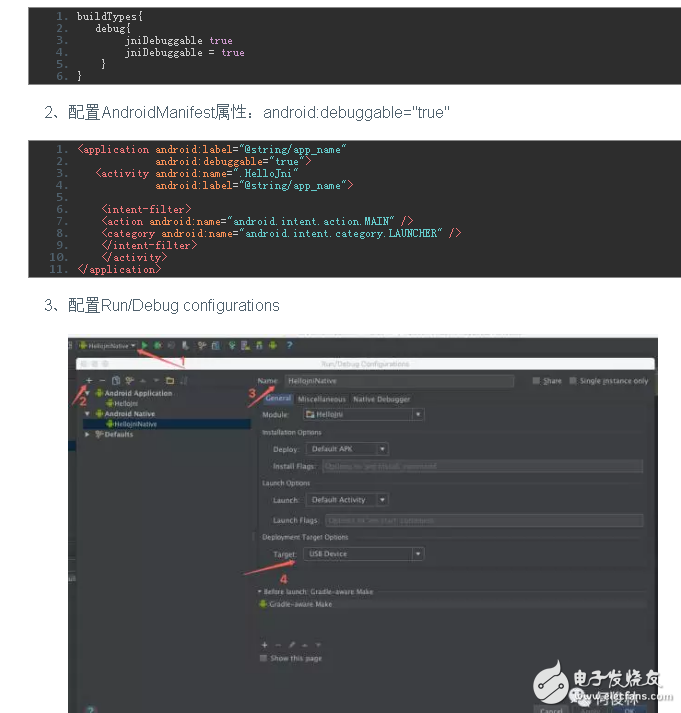Add a new configuration with plus icon
Image resolution: width=681 pixels, height=713 pixels.
point(89,380)
